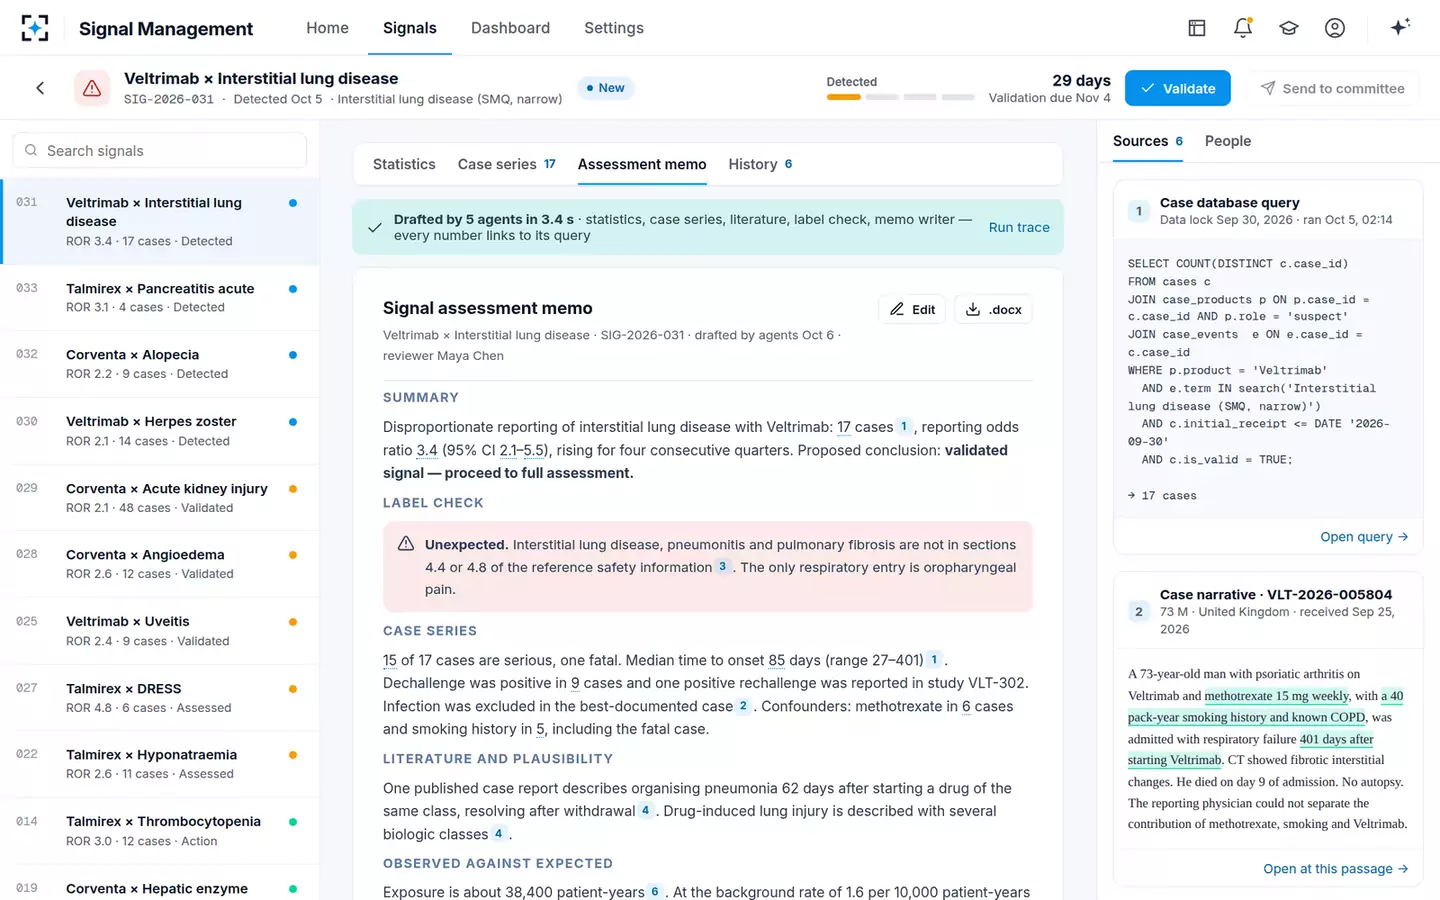Screen dimensions: 1440x900
Task: Click reference badge 3 in label check
Action: pos(723,567)
